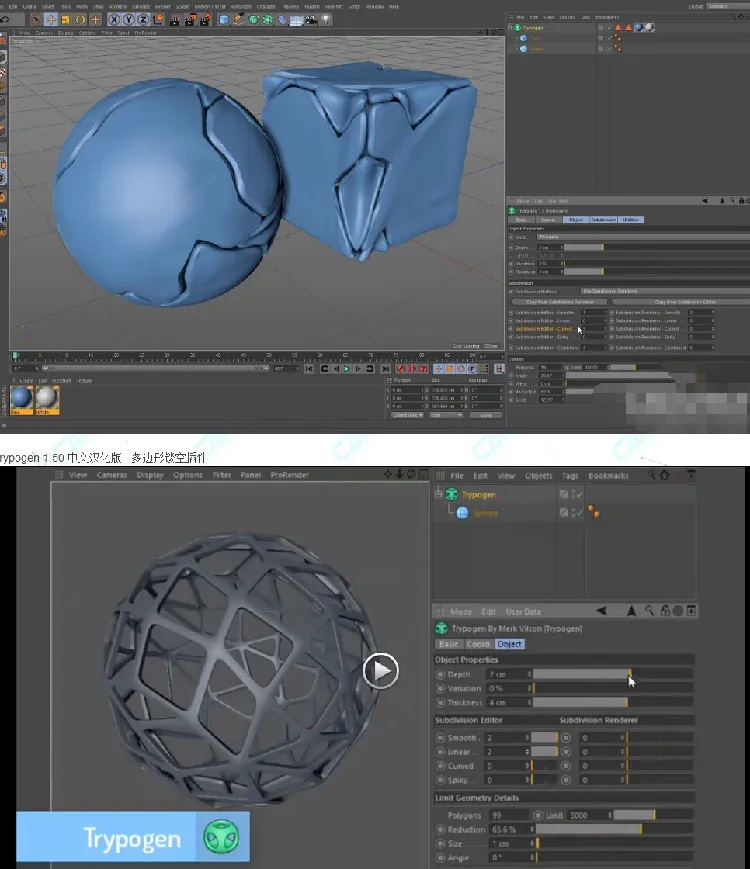
Task: Click the Polygons value field
Action: pyautogui.click(x=507, y=815)
